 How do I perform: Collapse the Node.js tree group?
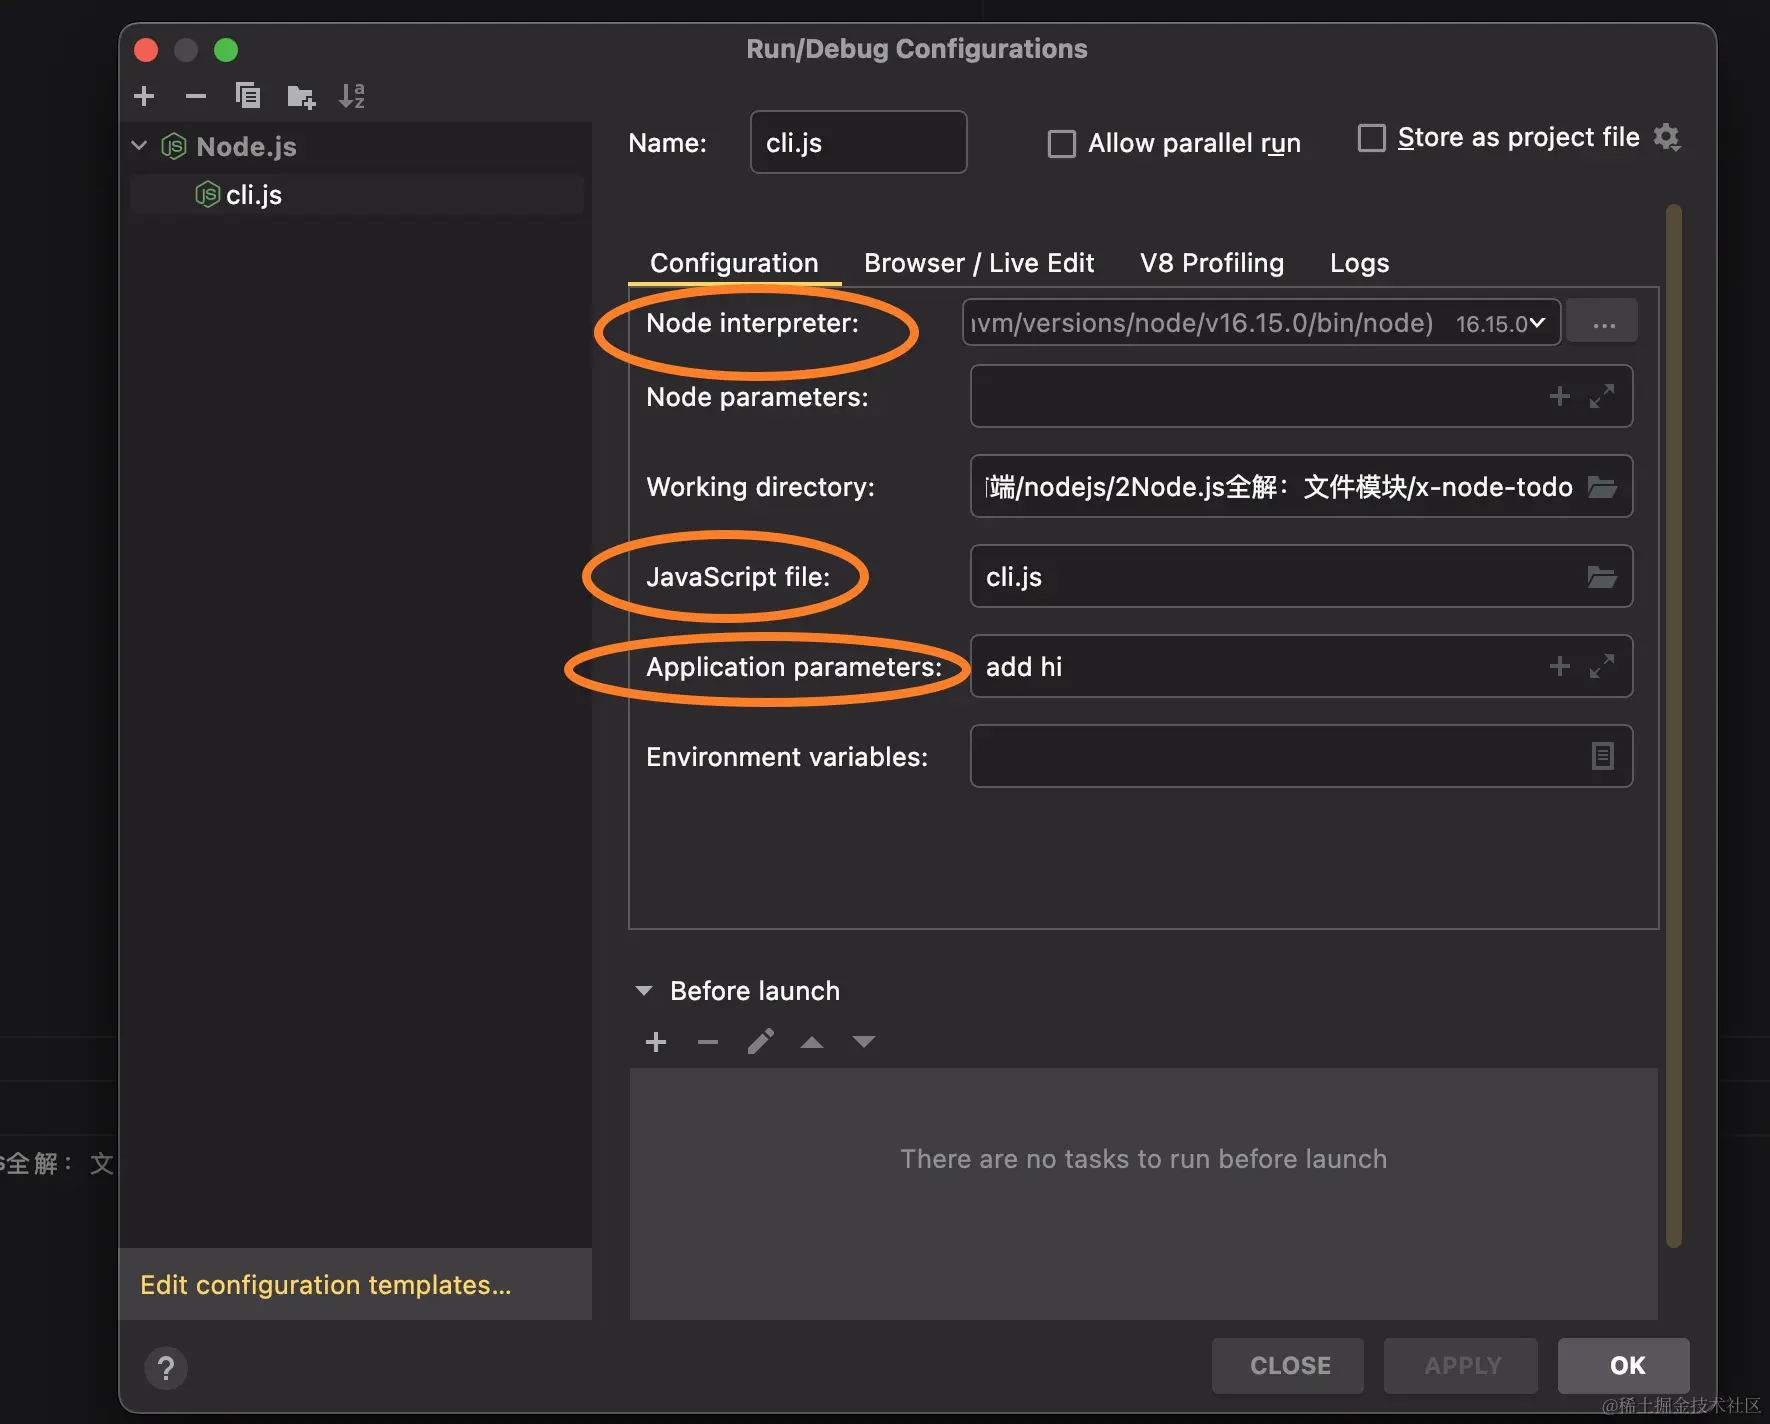[139, 146]
